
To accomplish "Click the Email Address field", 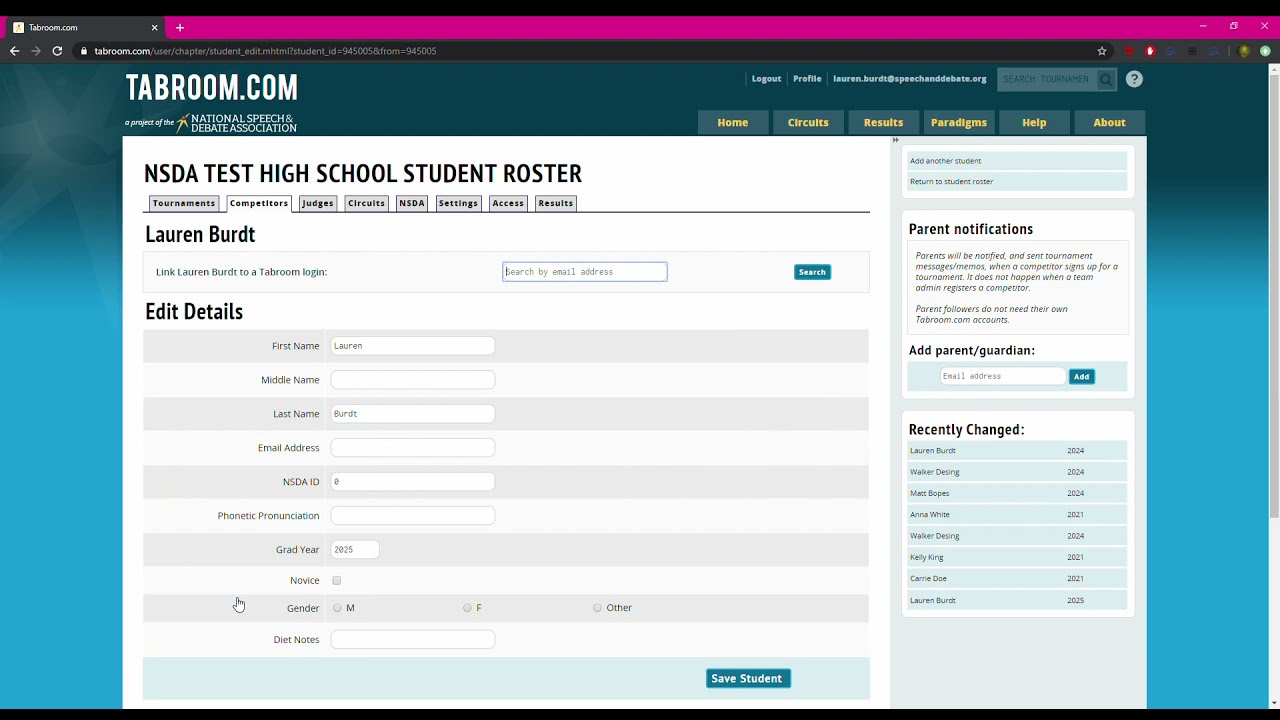I will coord(413,448).
